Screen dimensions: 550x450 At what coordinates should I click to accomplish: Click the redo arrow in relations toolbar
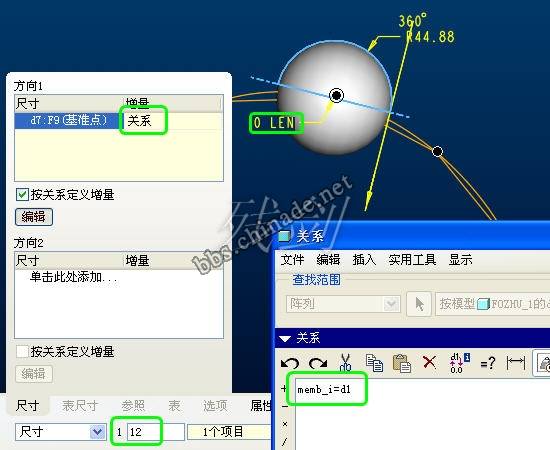pos(318,363)
